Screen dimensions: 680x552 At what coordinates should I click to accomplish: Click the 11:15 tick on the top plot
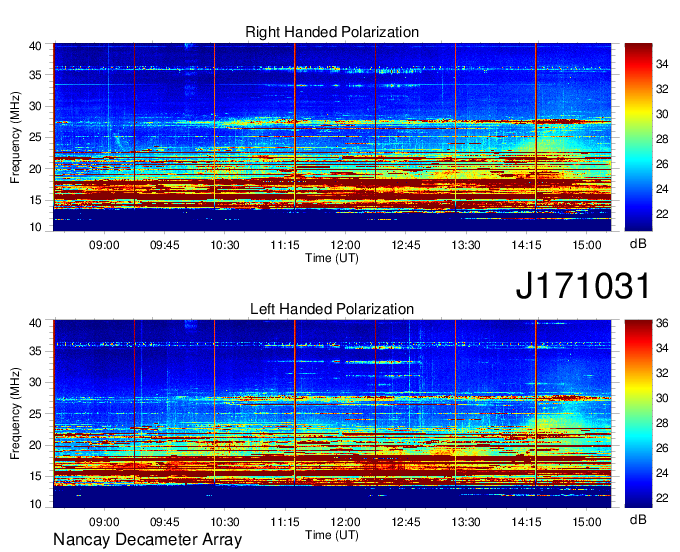click(x=285, y=245)
